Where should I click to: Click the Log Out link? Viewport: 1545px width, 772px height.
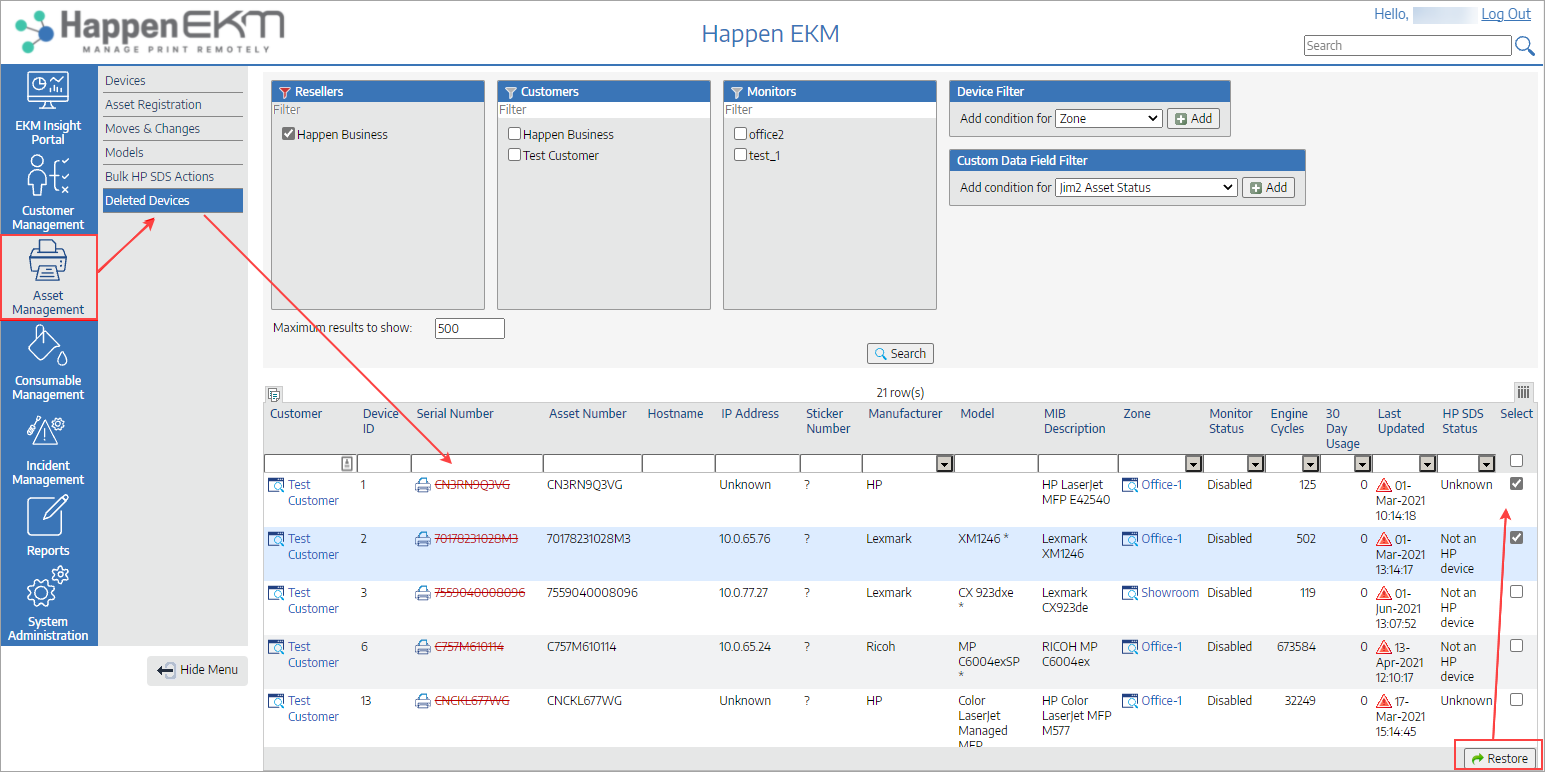pos(1506,14)
